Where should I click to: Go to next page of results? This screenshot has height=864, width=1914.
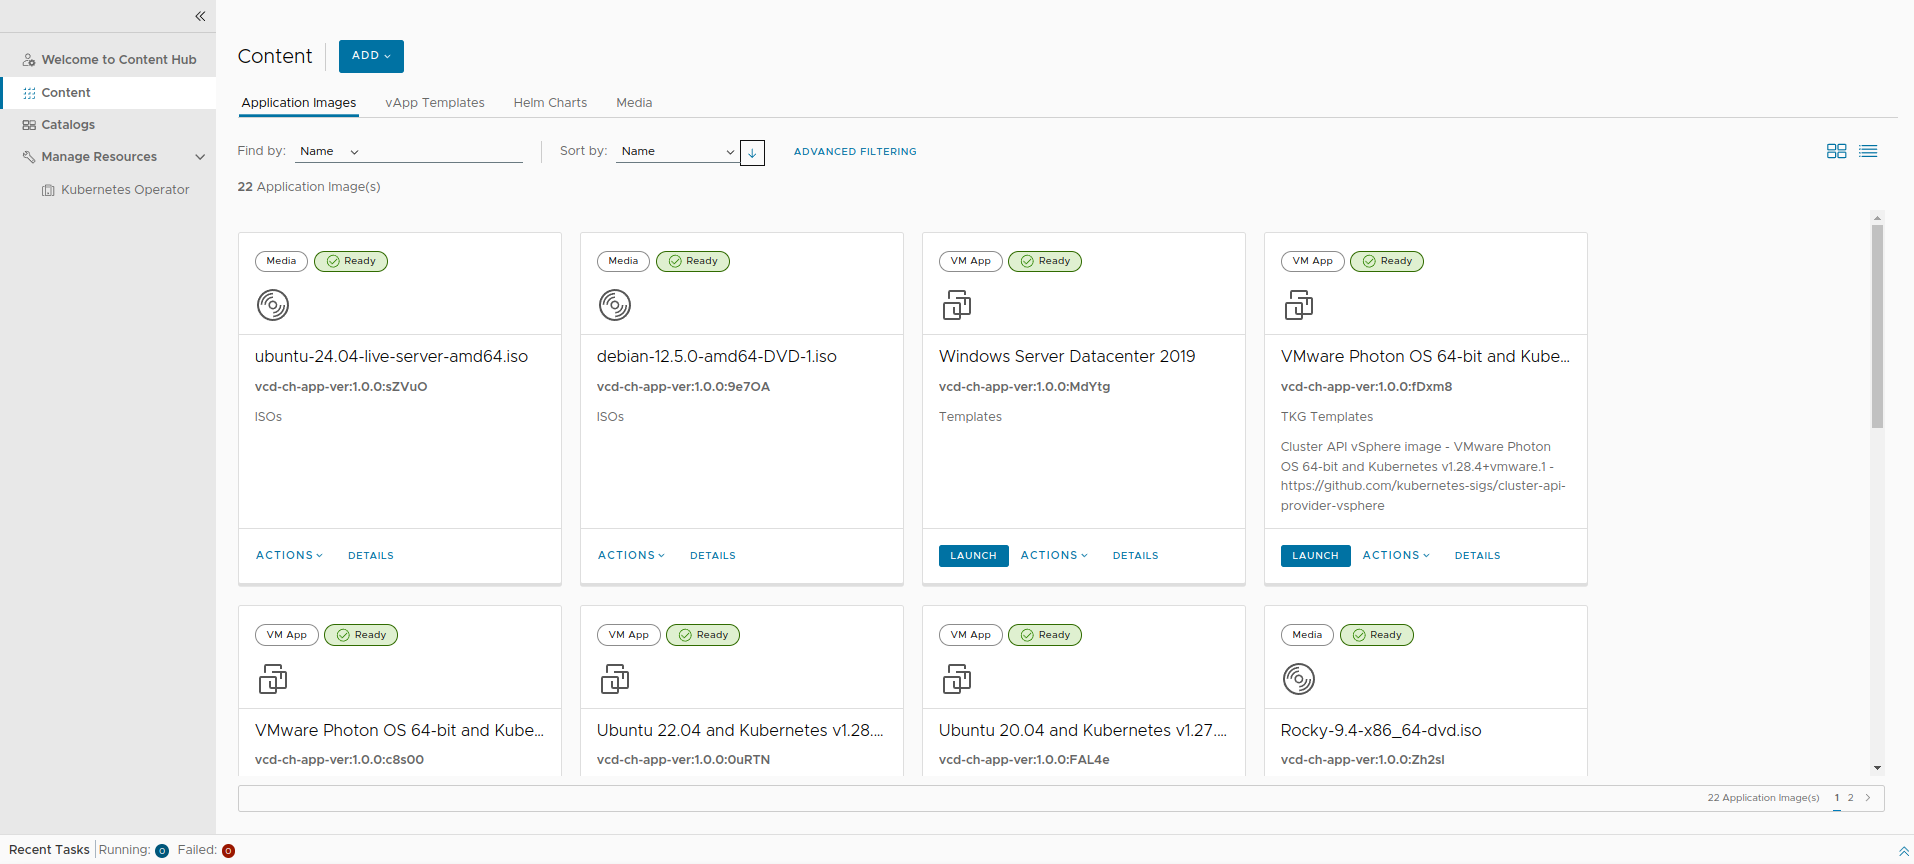(1868, 798)
